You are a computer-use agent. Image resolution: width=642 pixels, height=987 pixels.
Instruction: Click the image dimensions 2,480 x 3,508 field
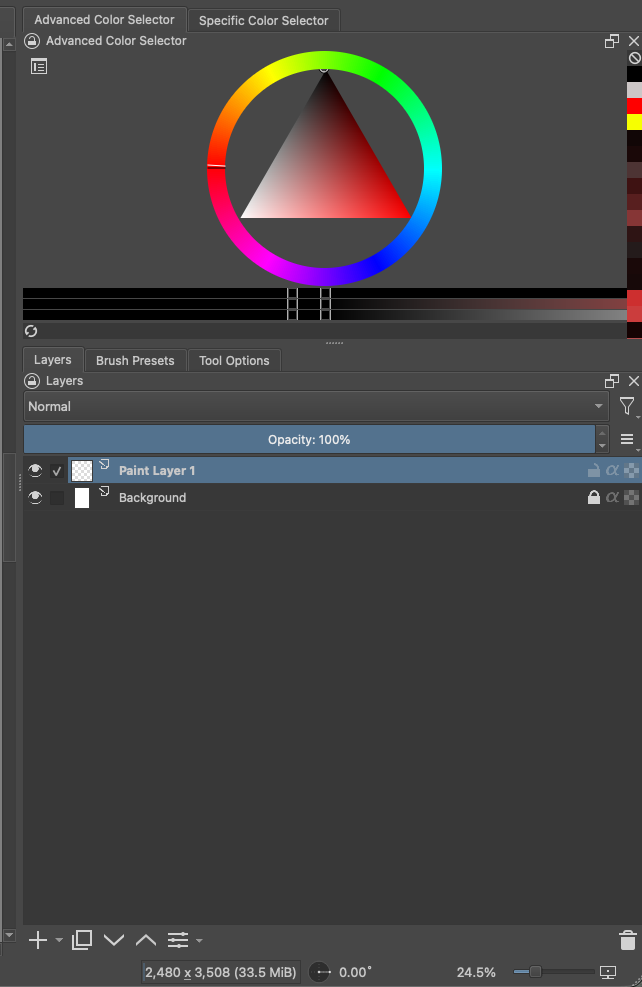[x=220, y=973]
